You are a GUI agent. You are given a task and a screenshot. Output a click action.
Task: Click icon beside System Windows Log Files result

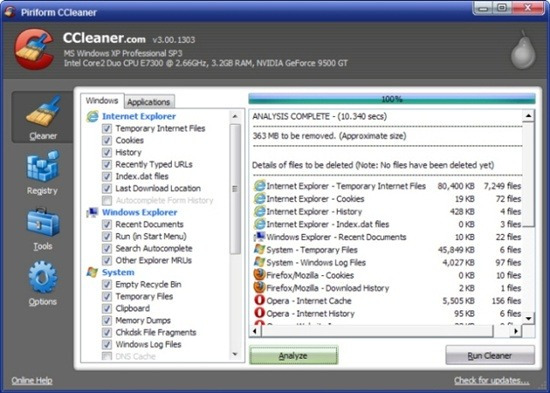point(260,262)
